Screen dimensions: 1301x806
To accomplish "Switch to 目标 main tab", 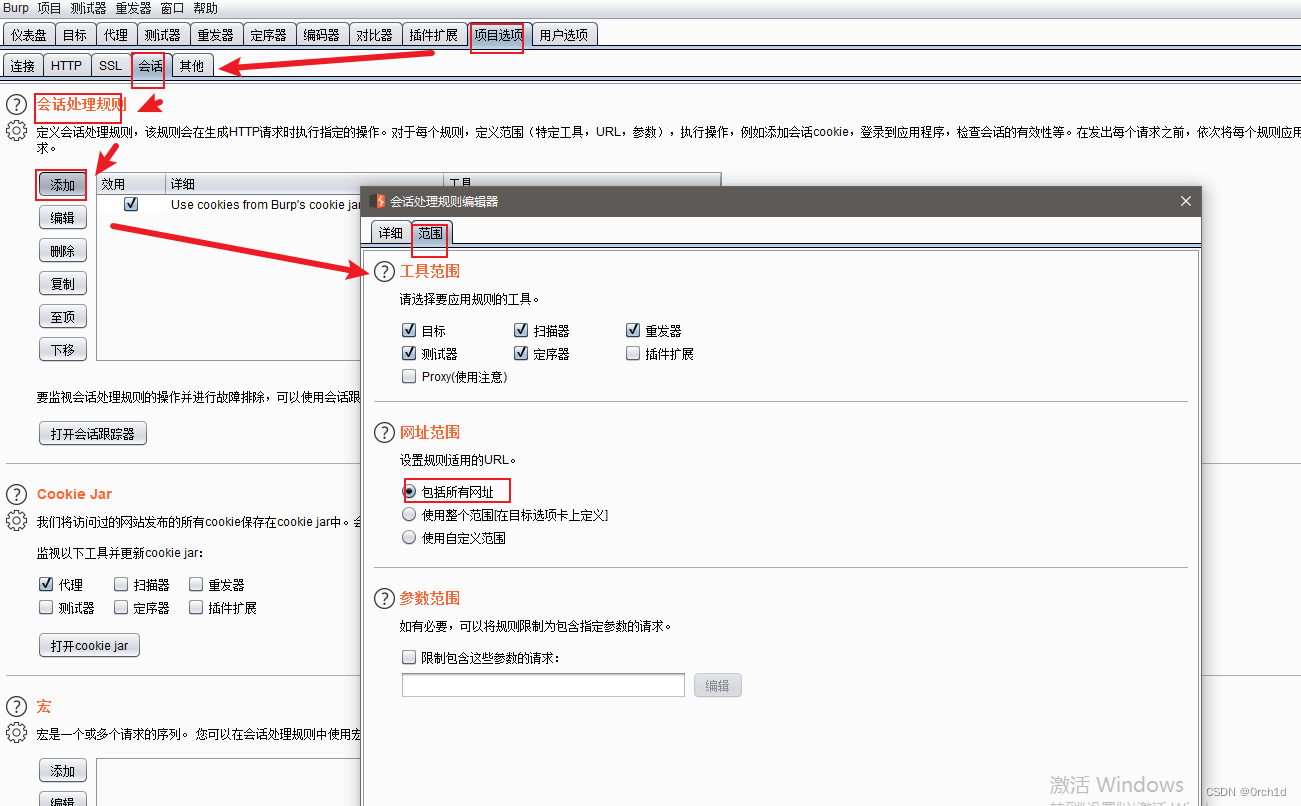I will 75,35.
